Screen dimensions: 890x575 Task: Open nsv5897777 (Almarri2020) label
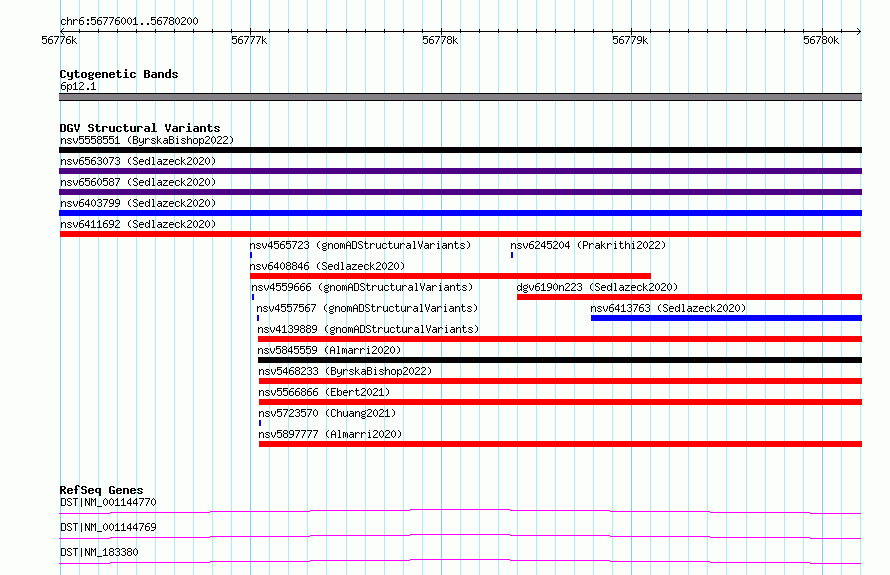click(330, 434)
